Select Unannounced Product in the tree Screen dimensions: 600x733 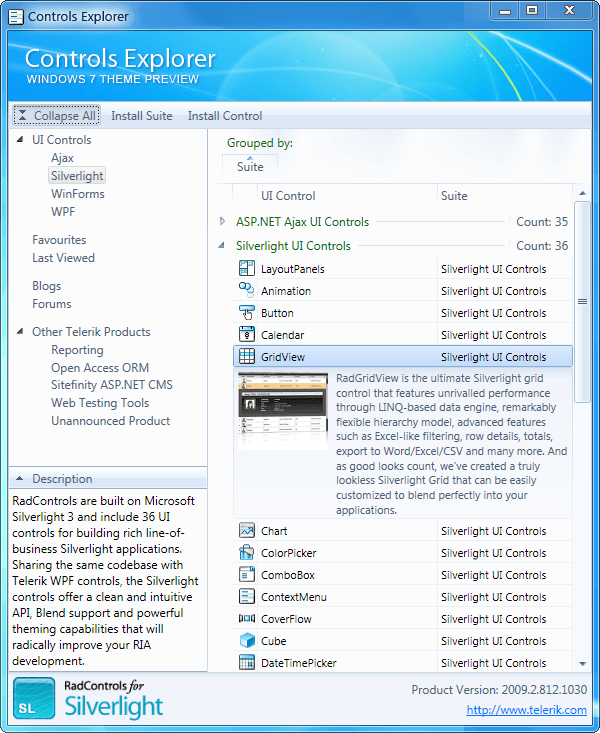pyautogui.click(x=110, y=421)
